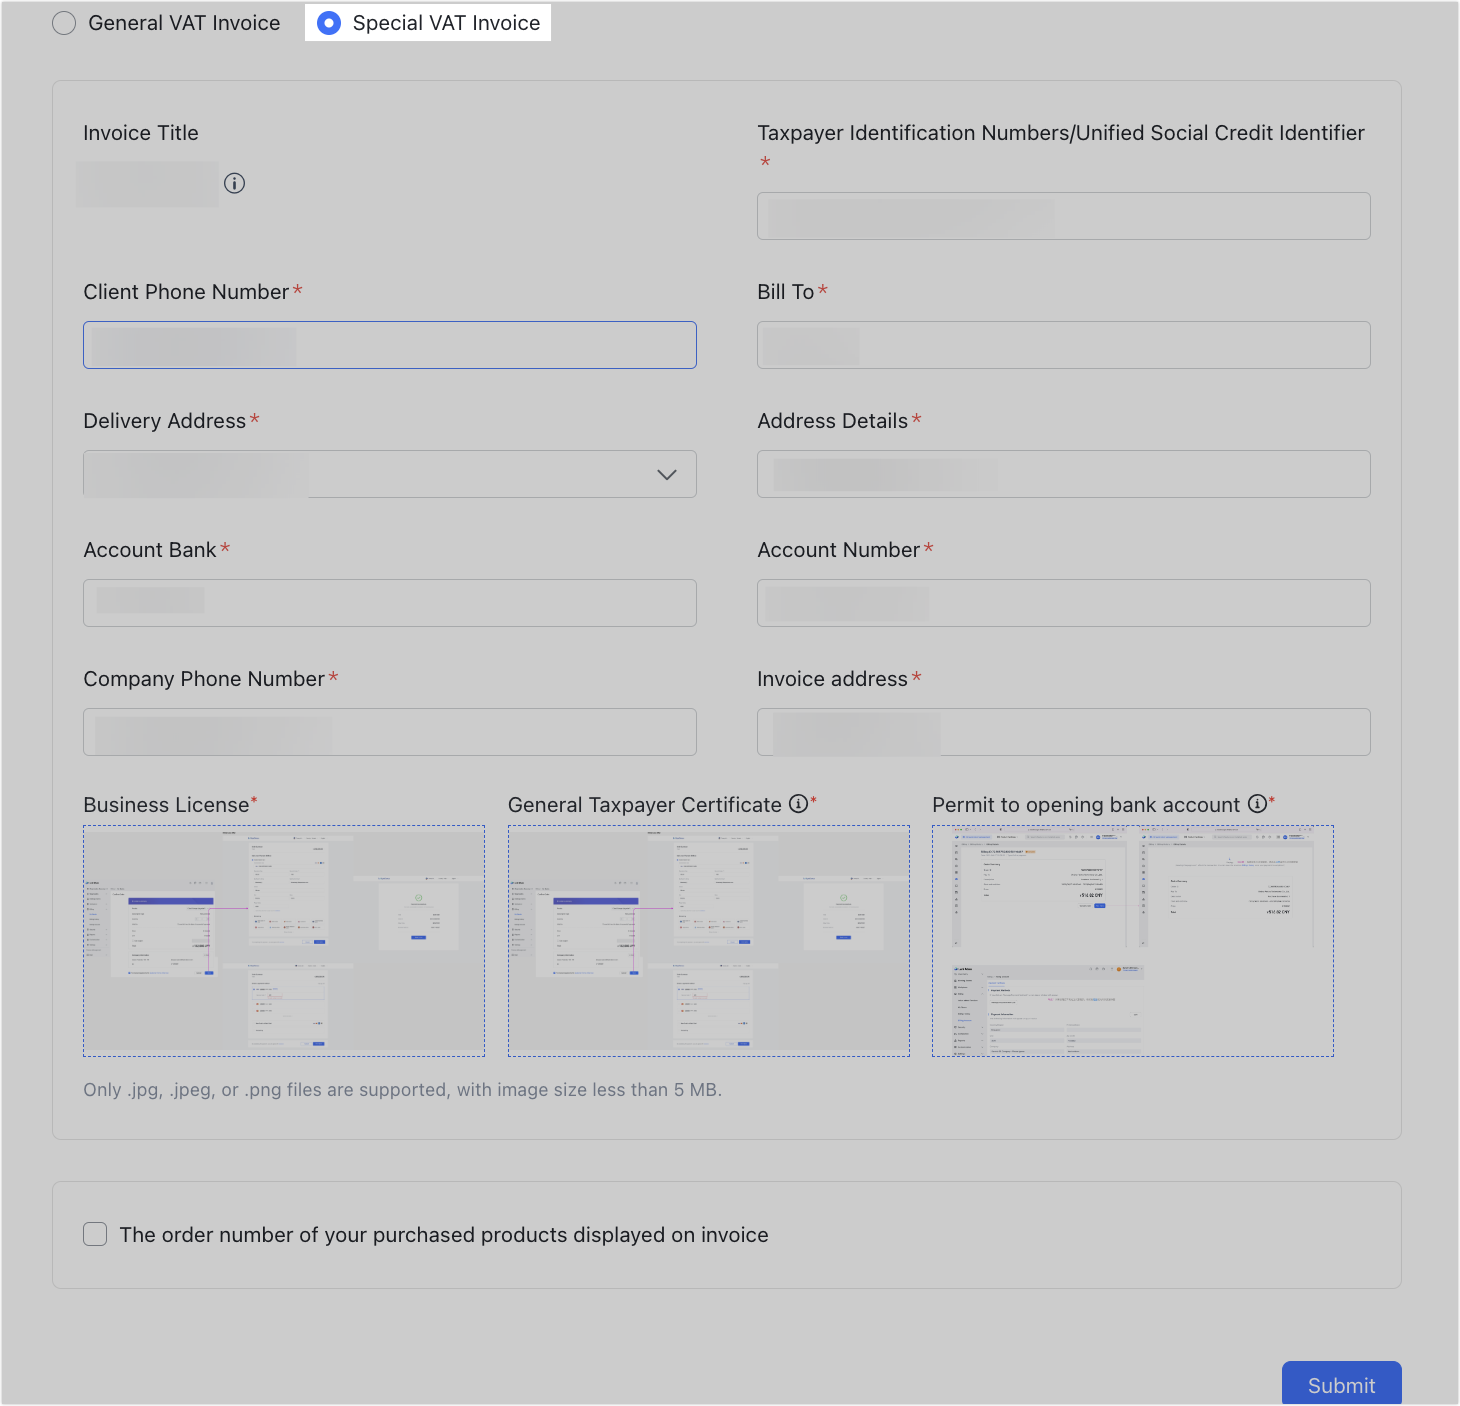Select the General VAT Invoice radio button
Screen dimensions: 1460x1406
coord(64,22)
